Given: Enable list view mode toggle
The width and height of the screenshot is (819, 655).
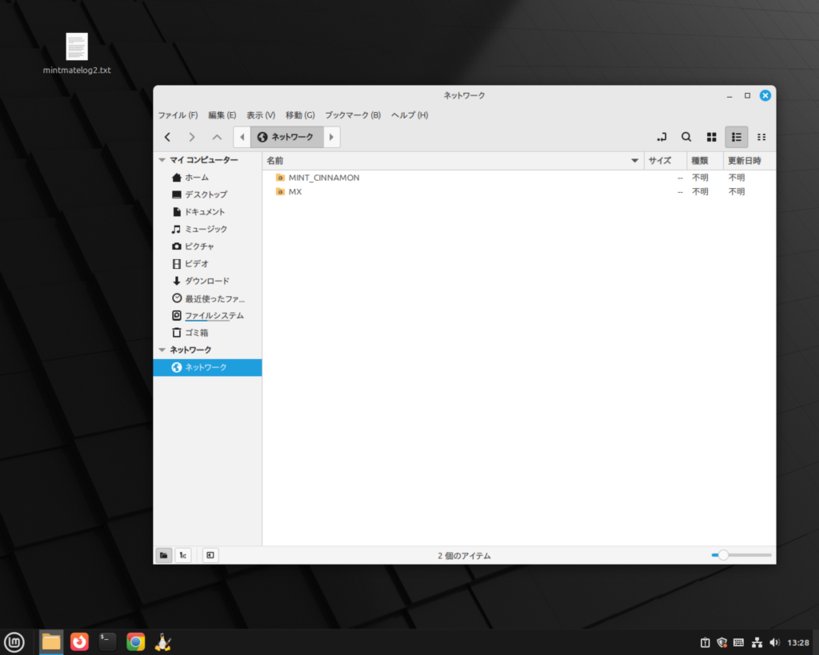Looking at the screenshot, I should (736, 137).
